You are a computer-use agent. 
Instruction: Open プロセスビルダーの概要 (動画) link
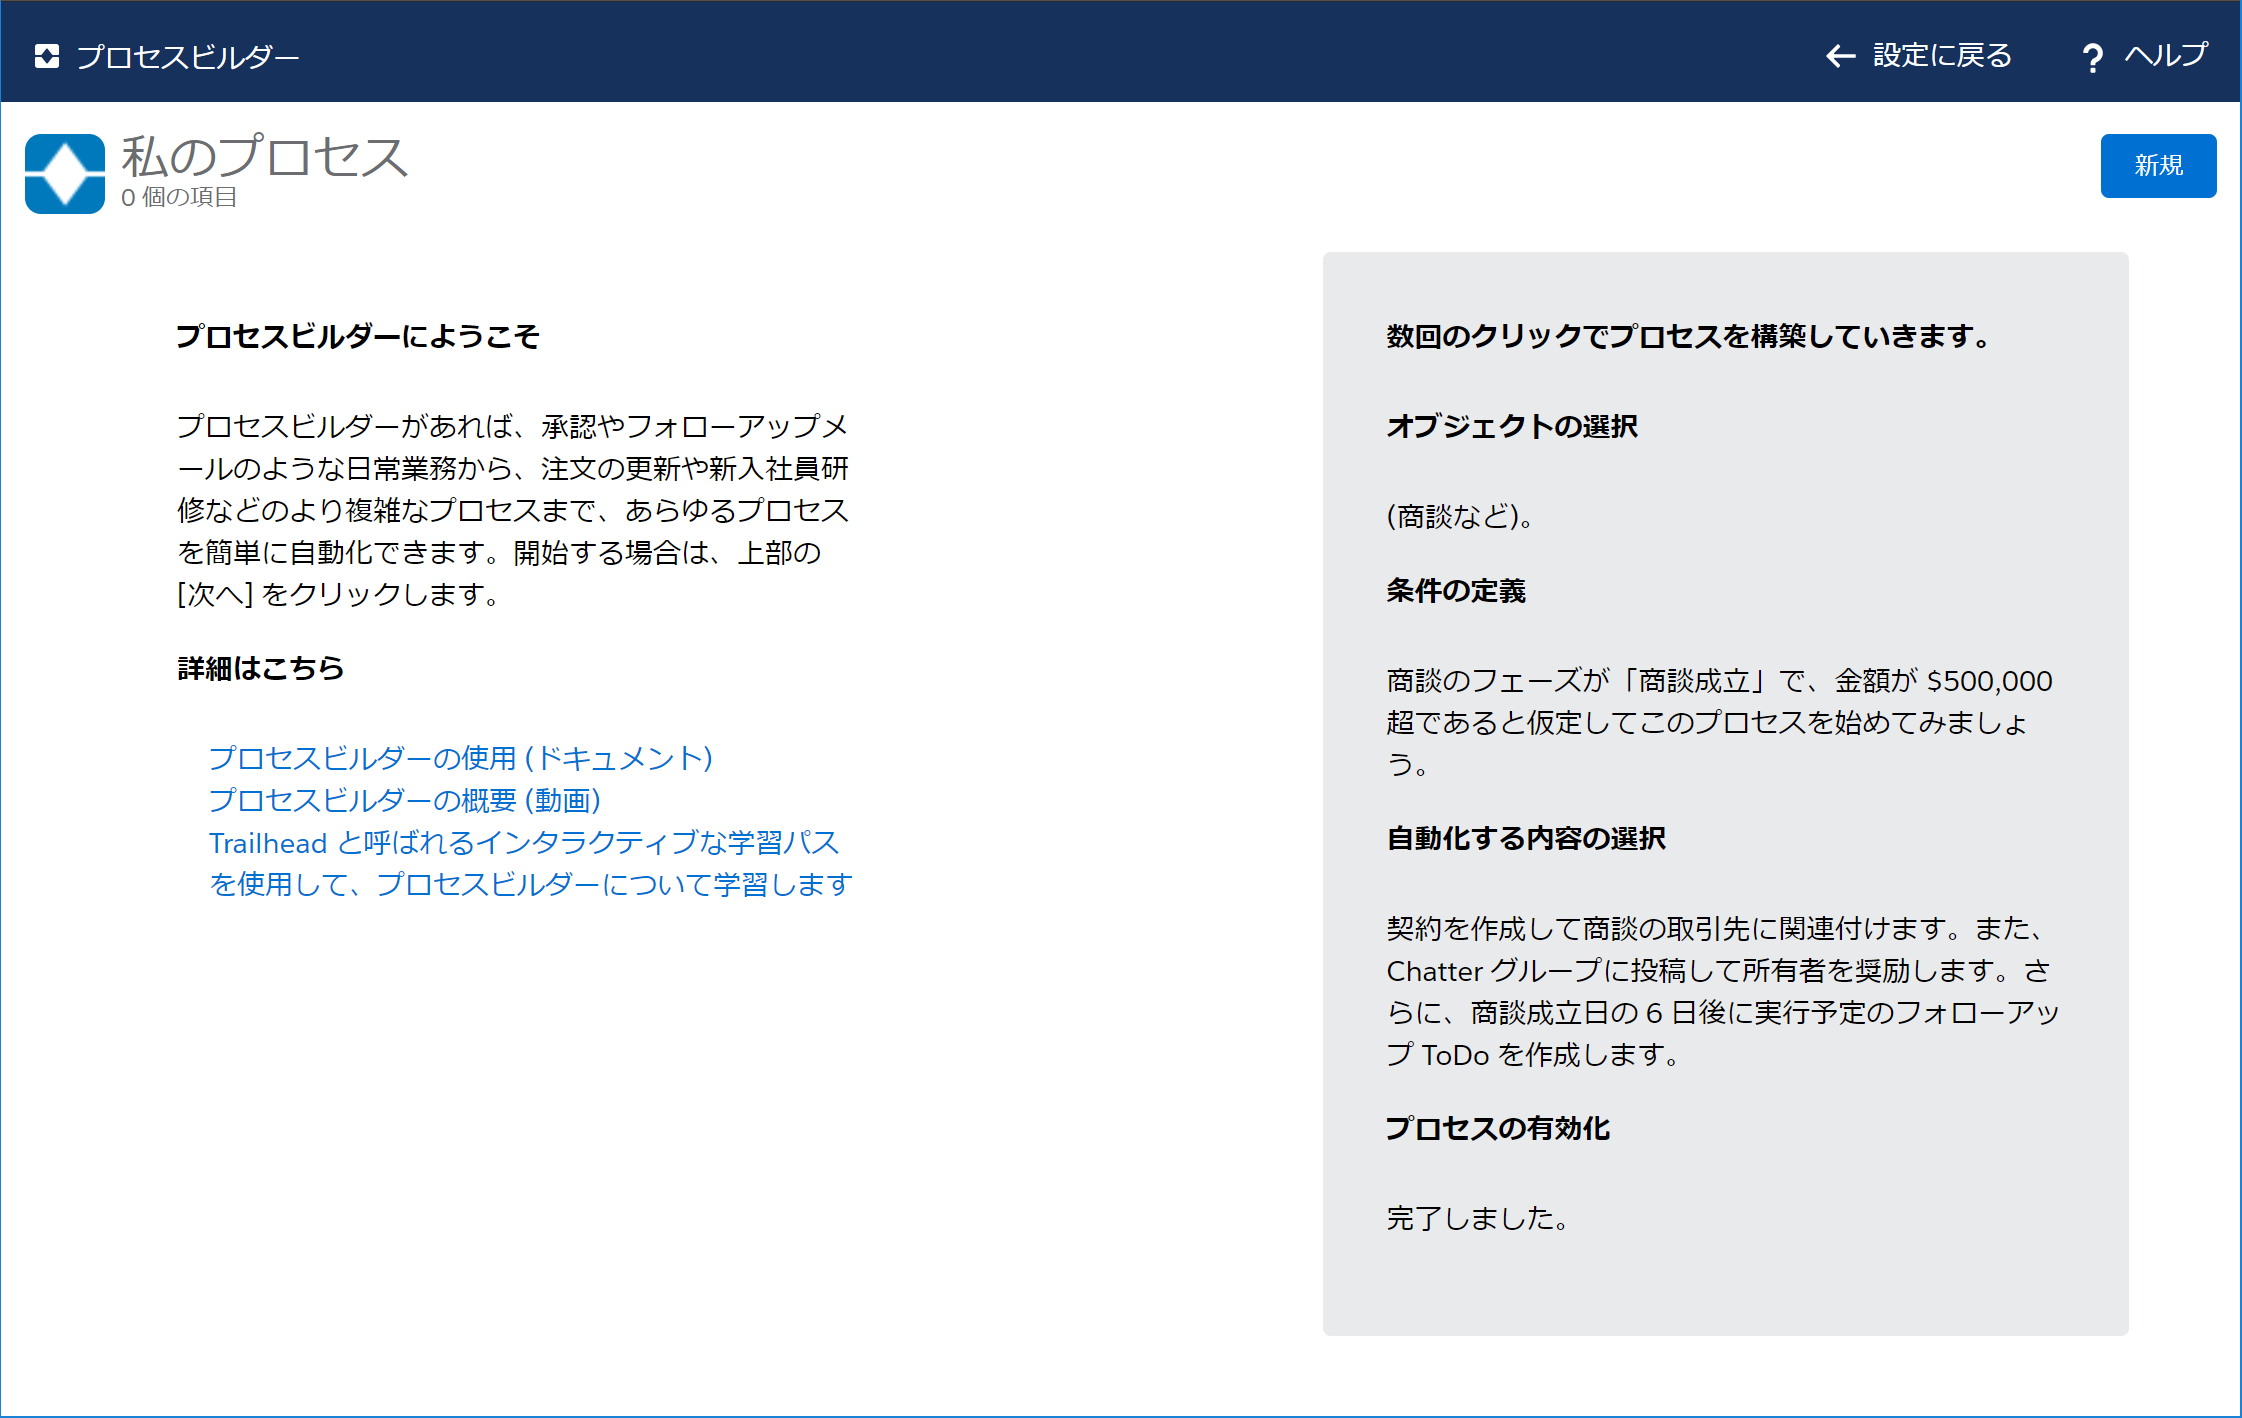(405, 800)
